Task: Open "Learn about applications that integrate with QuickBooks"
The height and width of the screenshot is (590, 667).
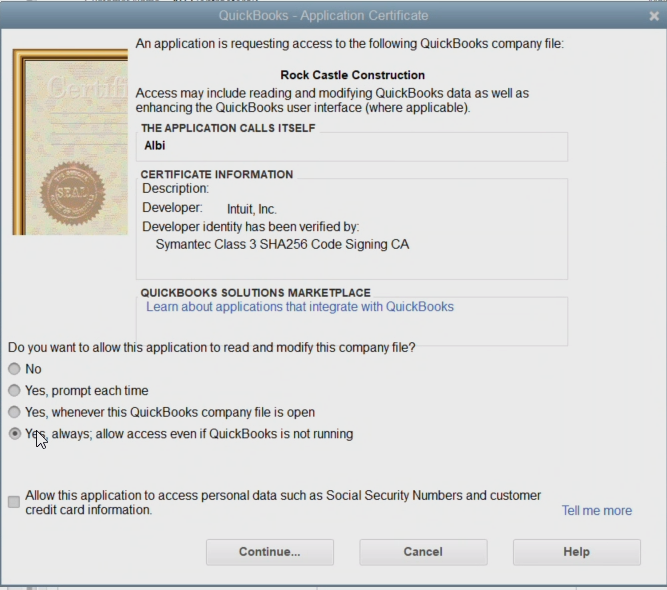Action: coord(300,307)
